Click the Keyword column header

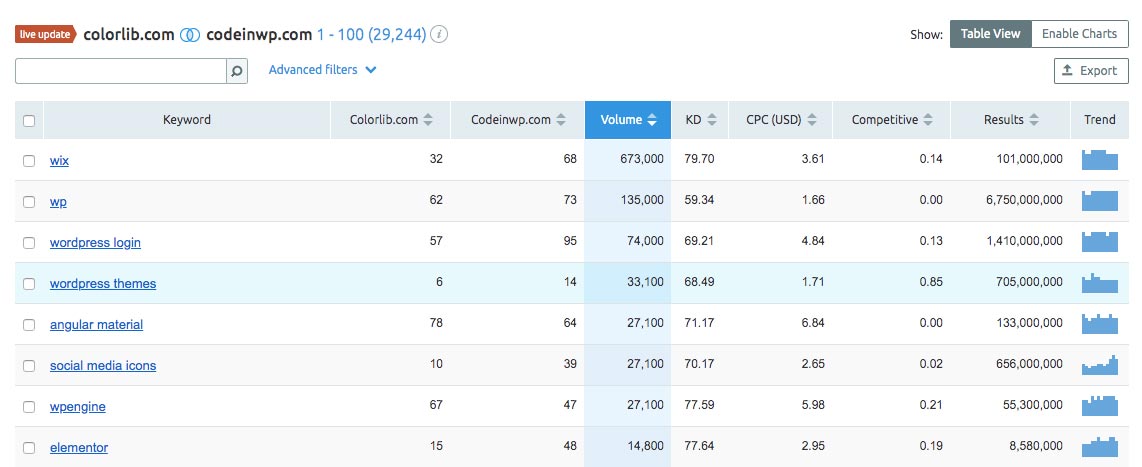click(186, 119)
